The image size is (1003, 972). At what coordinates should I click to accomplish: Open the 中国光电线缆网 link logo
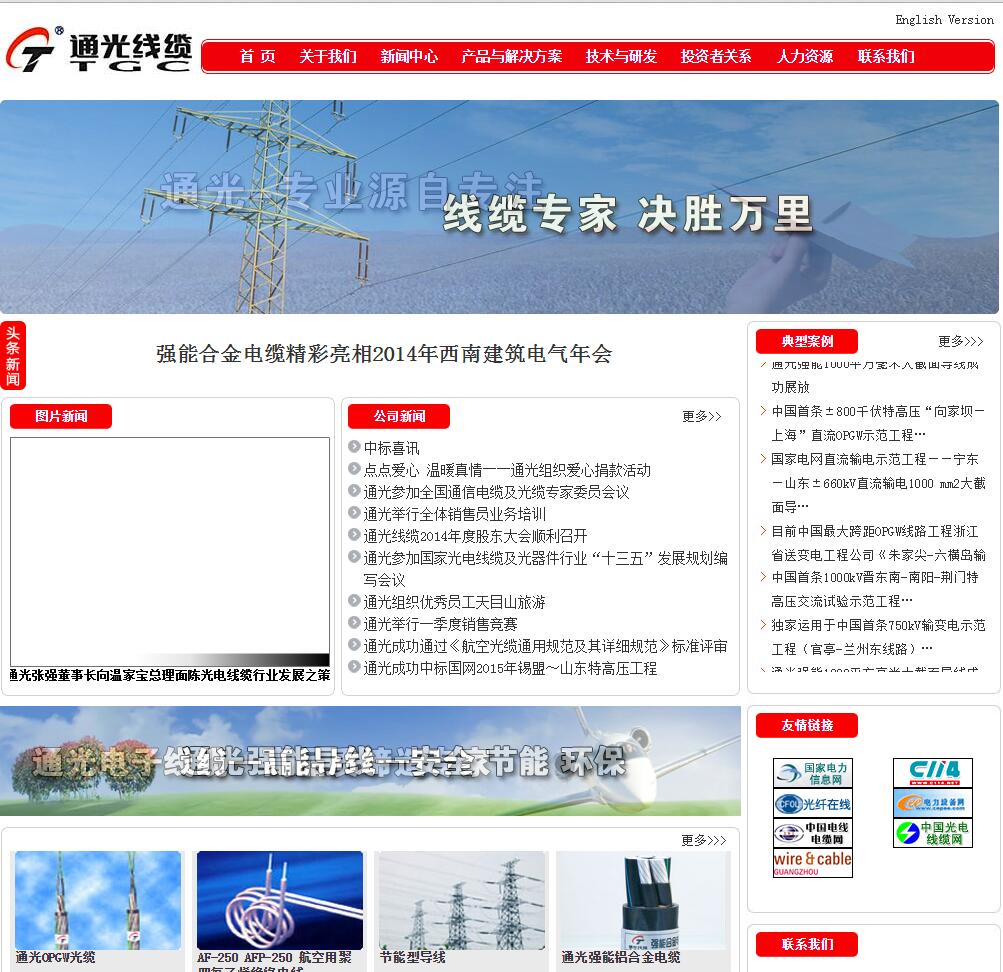point(933,833)
